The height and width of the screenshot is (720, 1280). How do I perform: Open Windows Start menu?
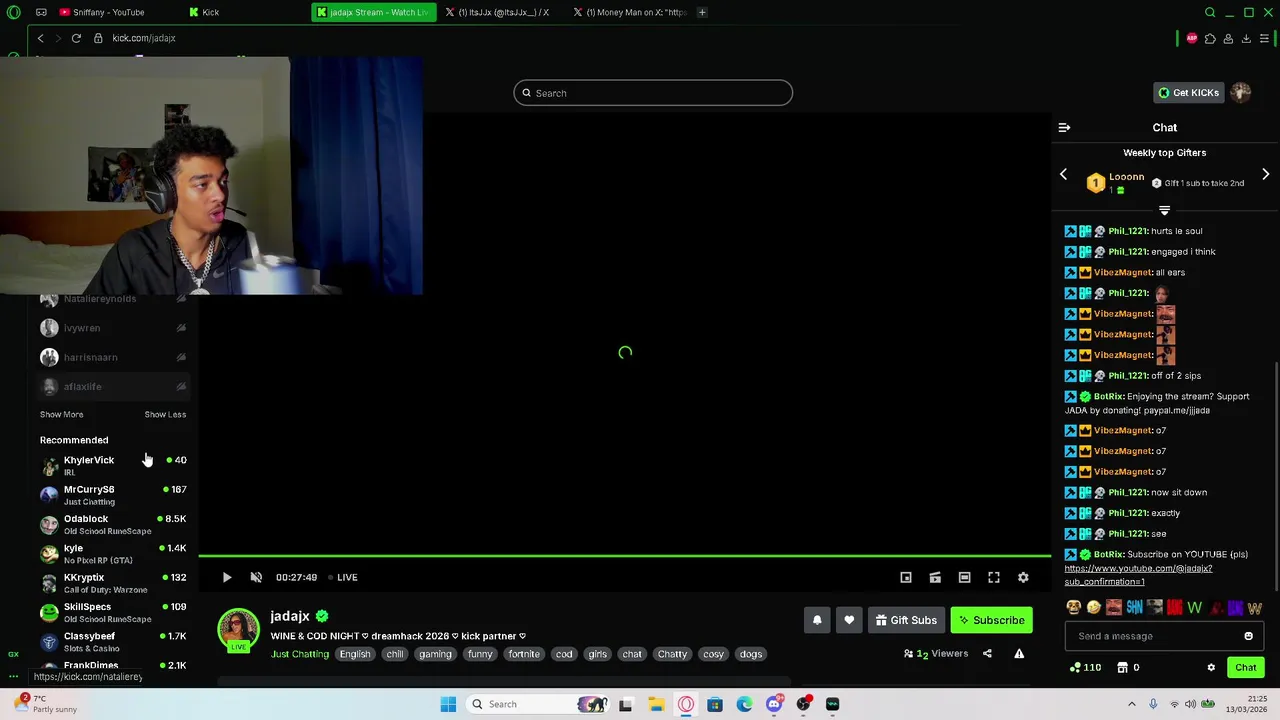click(448, 704)
